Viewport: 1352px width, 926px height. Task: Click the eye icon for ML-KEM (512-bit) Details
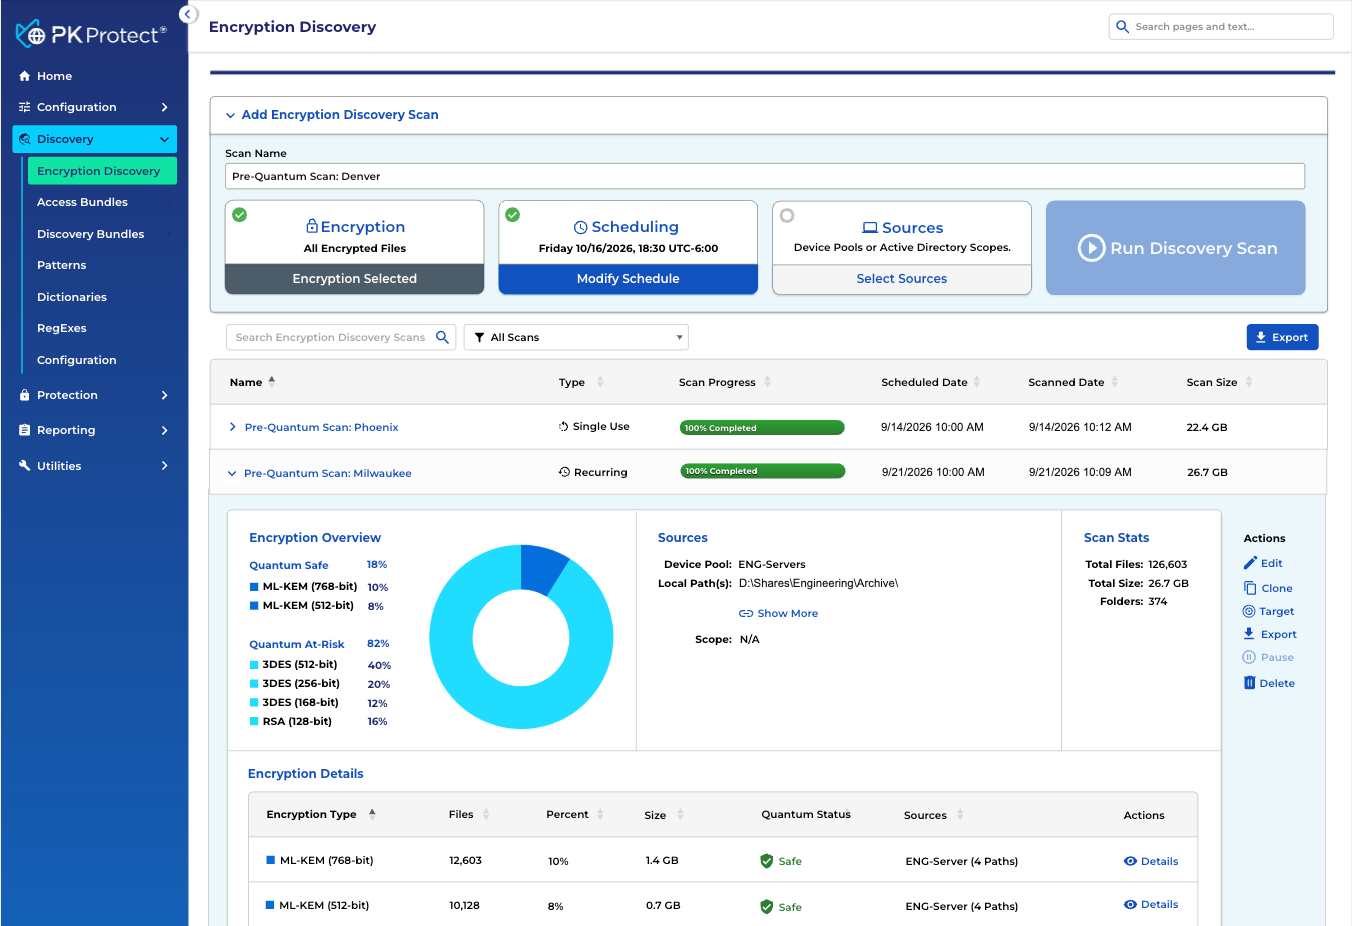tap(1130, 905)
